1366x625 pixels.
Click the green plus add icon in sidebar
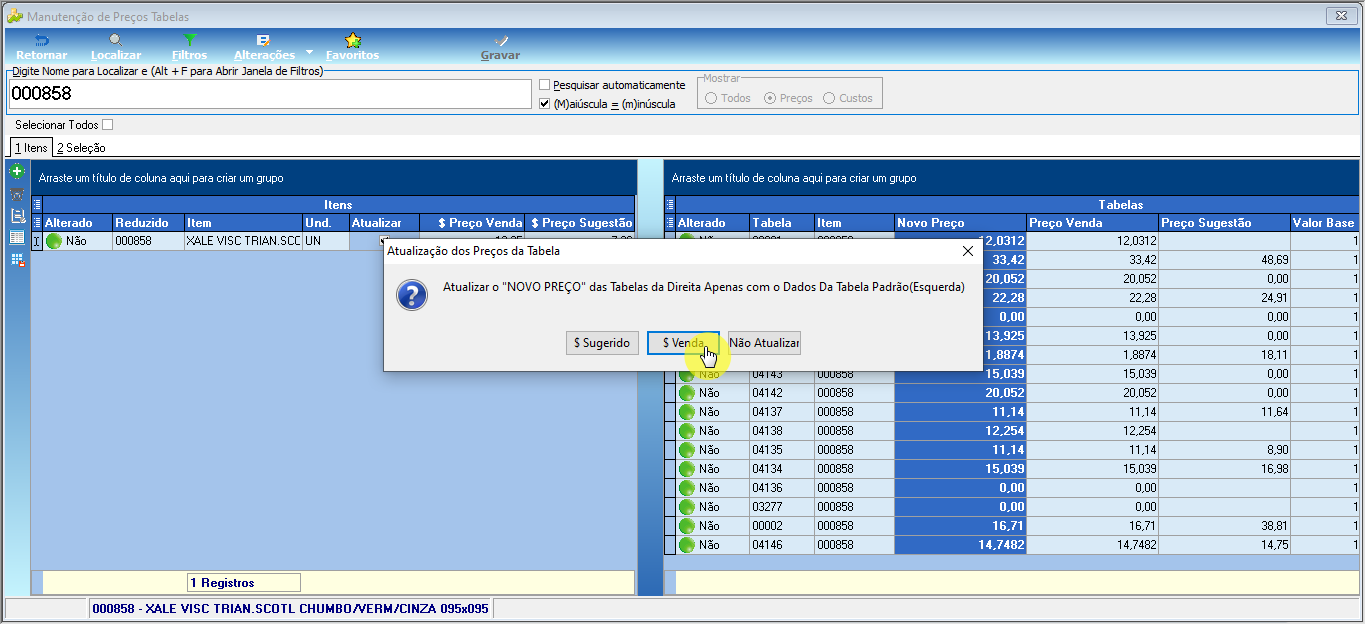[17, 172]
